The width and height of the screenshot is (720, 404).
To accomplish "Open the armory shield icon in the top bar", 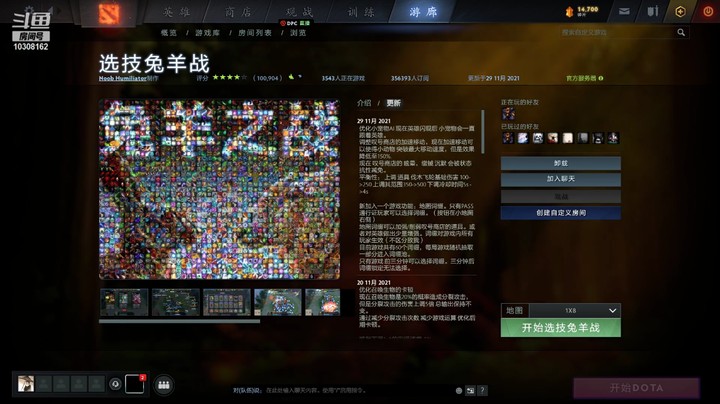I will click(x=652, y=11).
